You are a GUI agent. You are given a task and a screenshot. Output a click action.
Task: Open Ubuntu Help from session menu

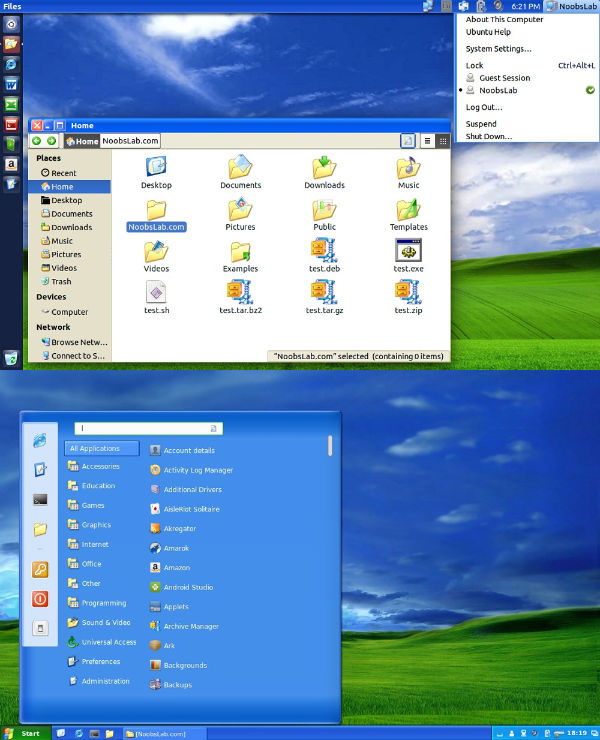point(488,32)
